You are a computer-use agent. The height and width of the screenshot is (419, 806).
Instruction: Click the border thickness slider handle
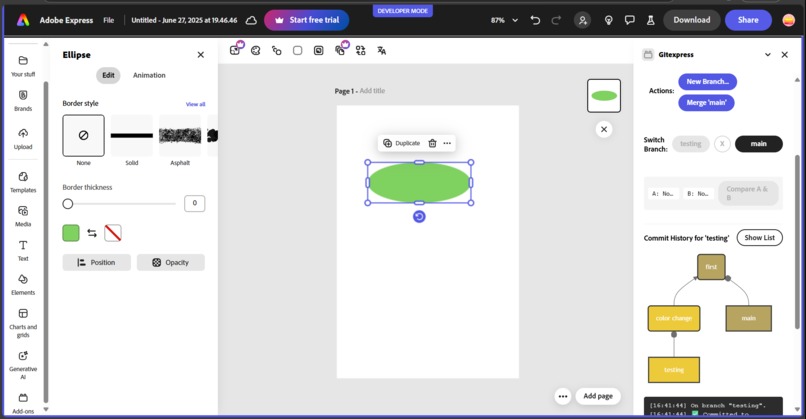point(68,204)
